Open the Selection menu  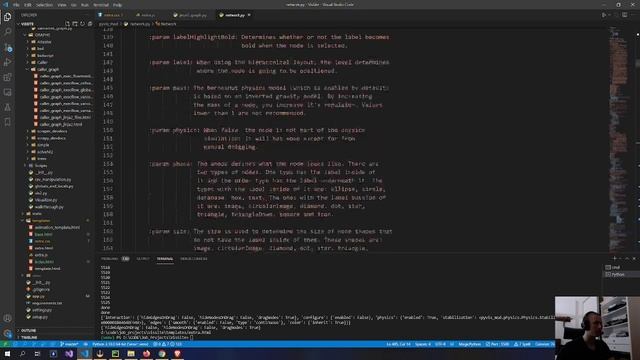click(x=44, y=5)
